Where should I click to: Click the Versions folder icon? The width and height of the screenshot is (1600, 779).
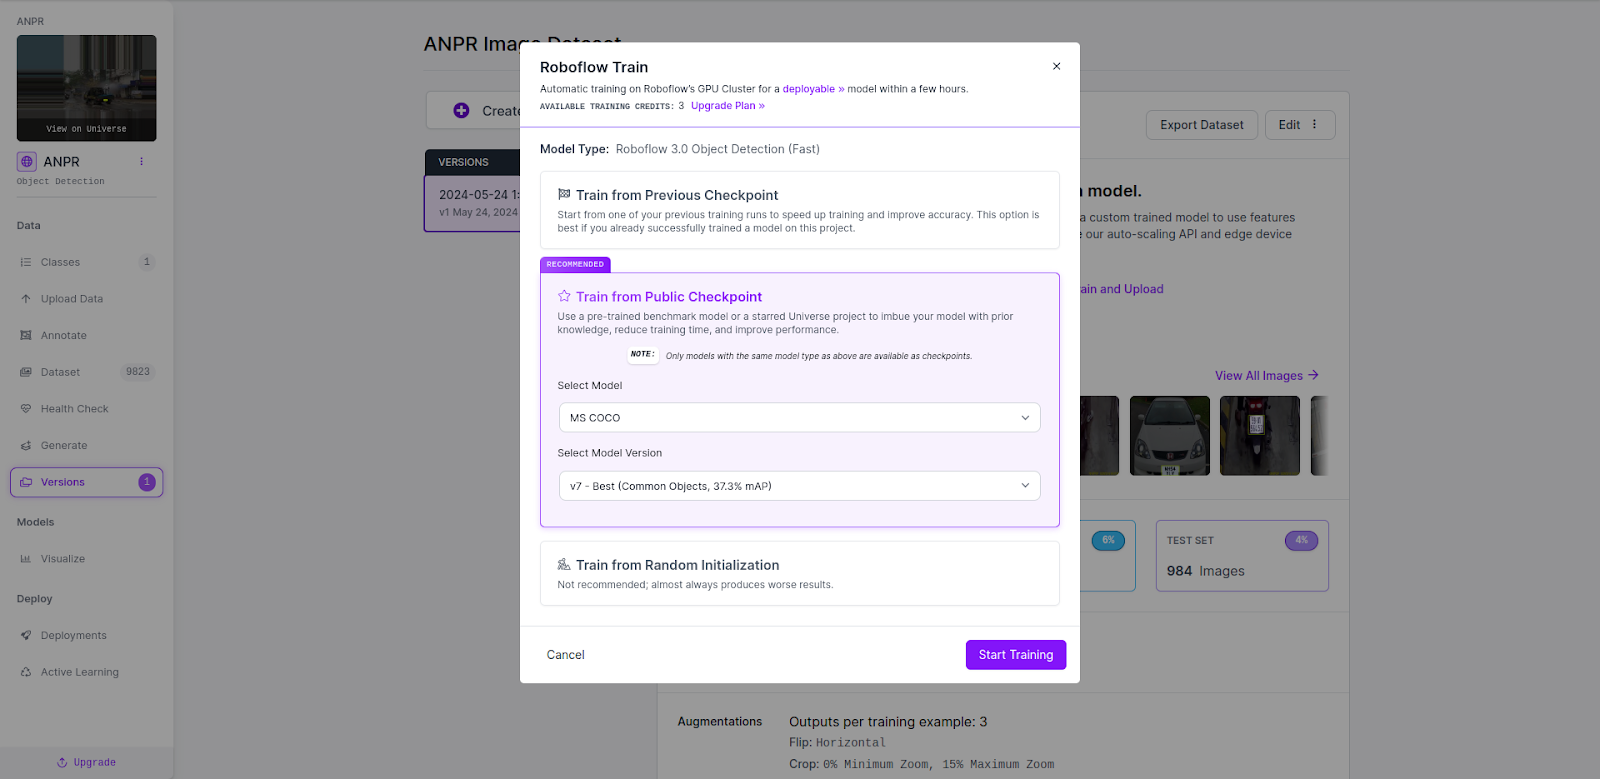click(26, 482)
